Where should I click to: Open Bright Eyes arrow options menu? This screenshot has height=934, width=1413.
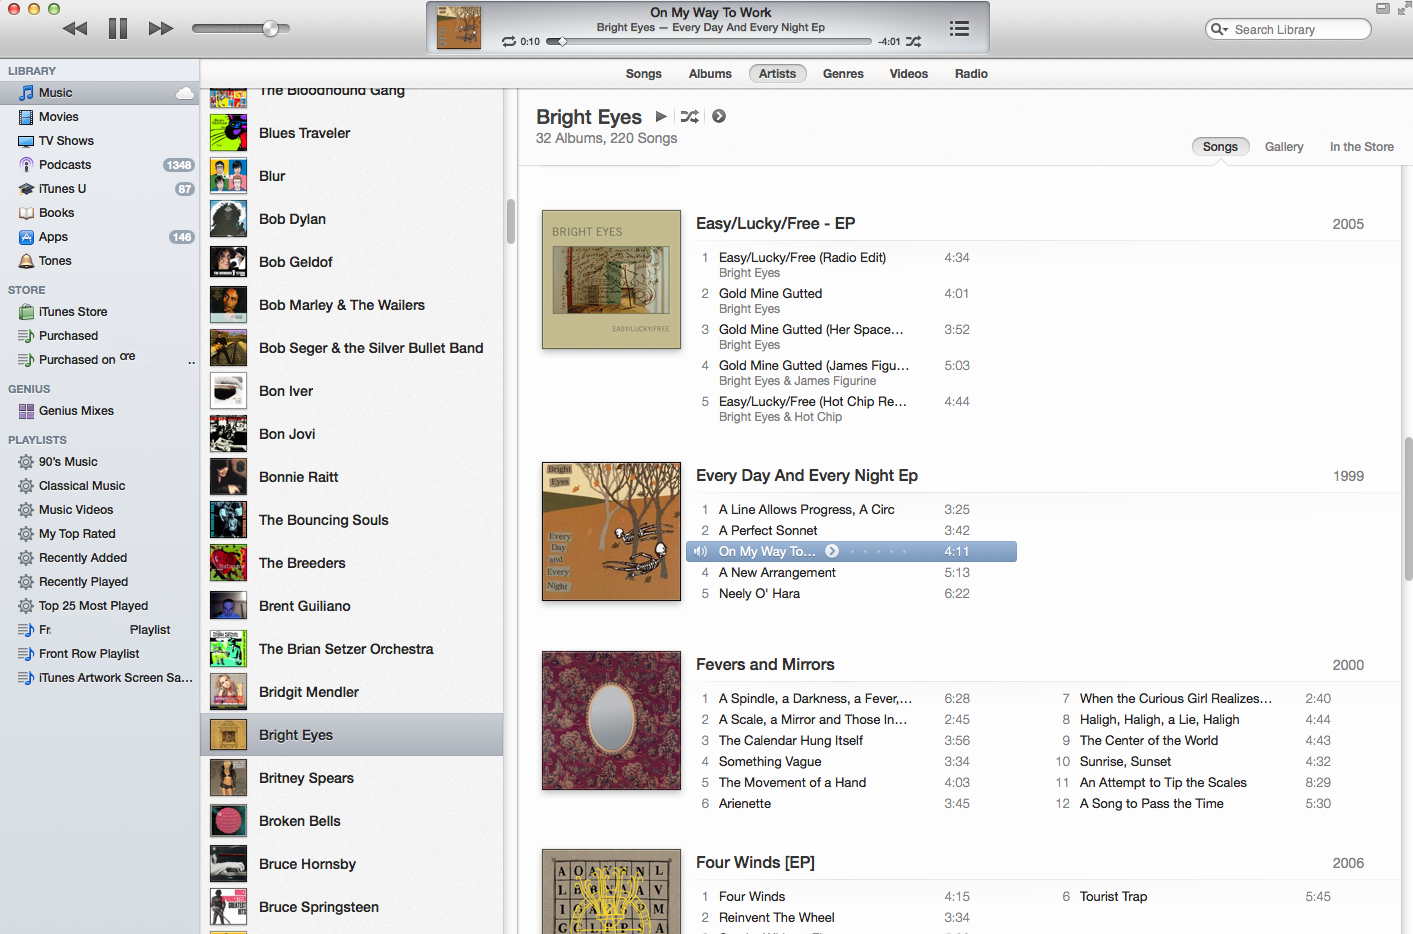point(719,117)
